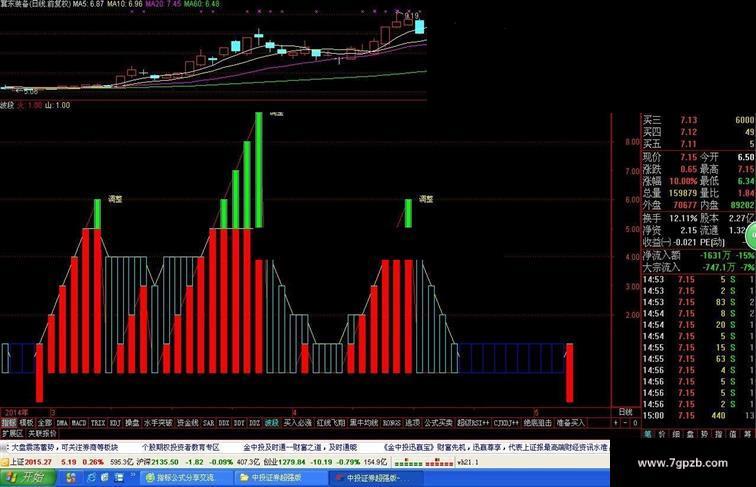
Task: Click the 换手 12.11% value
Action: 683,218
